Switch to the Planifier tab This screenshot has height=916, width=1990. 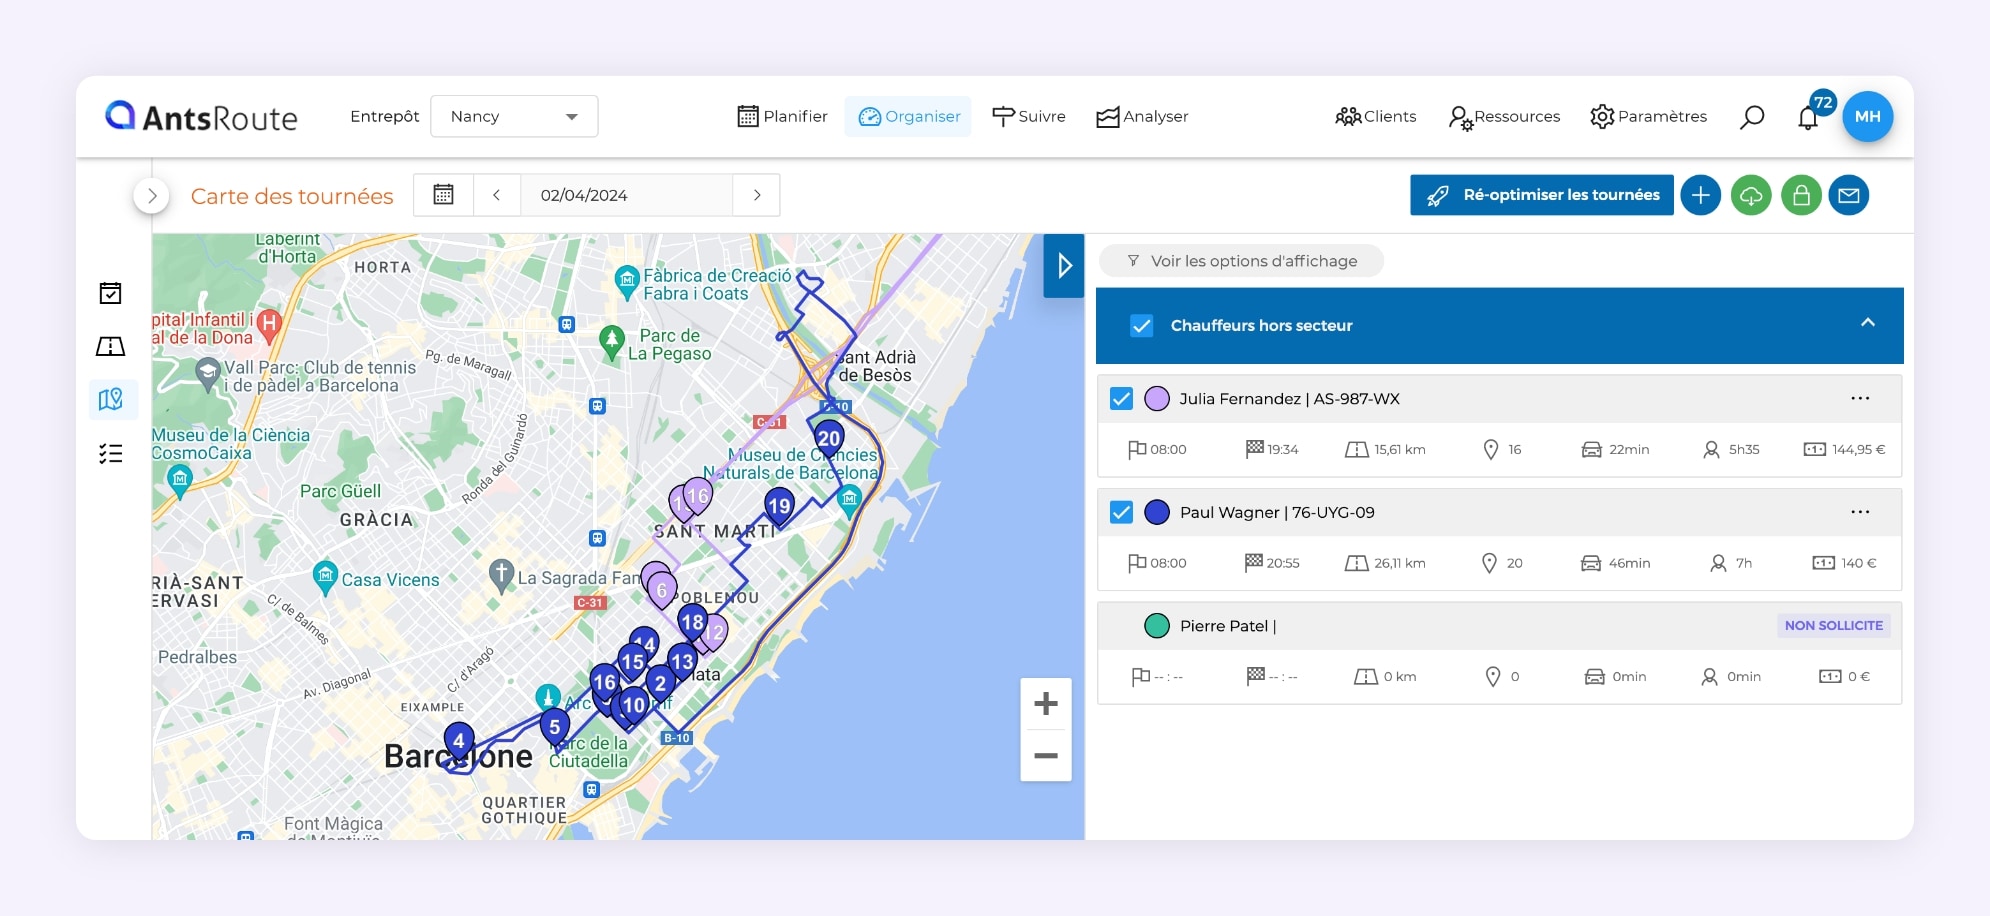[781, 116]
